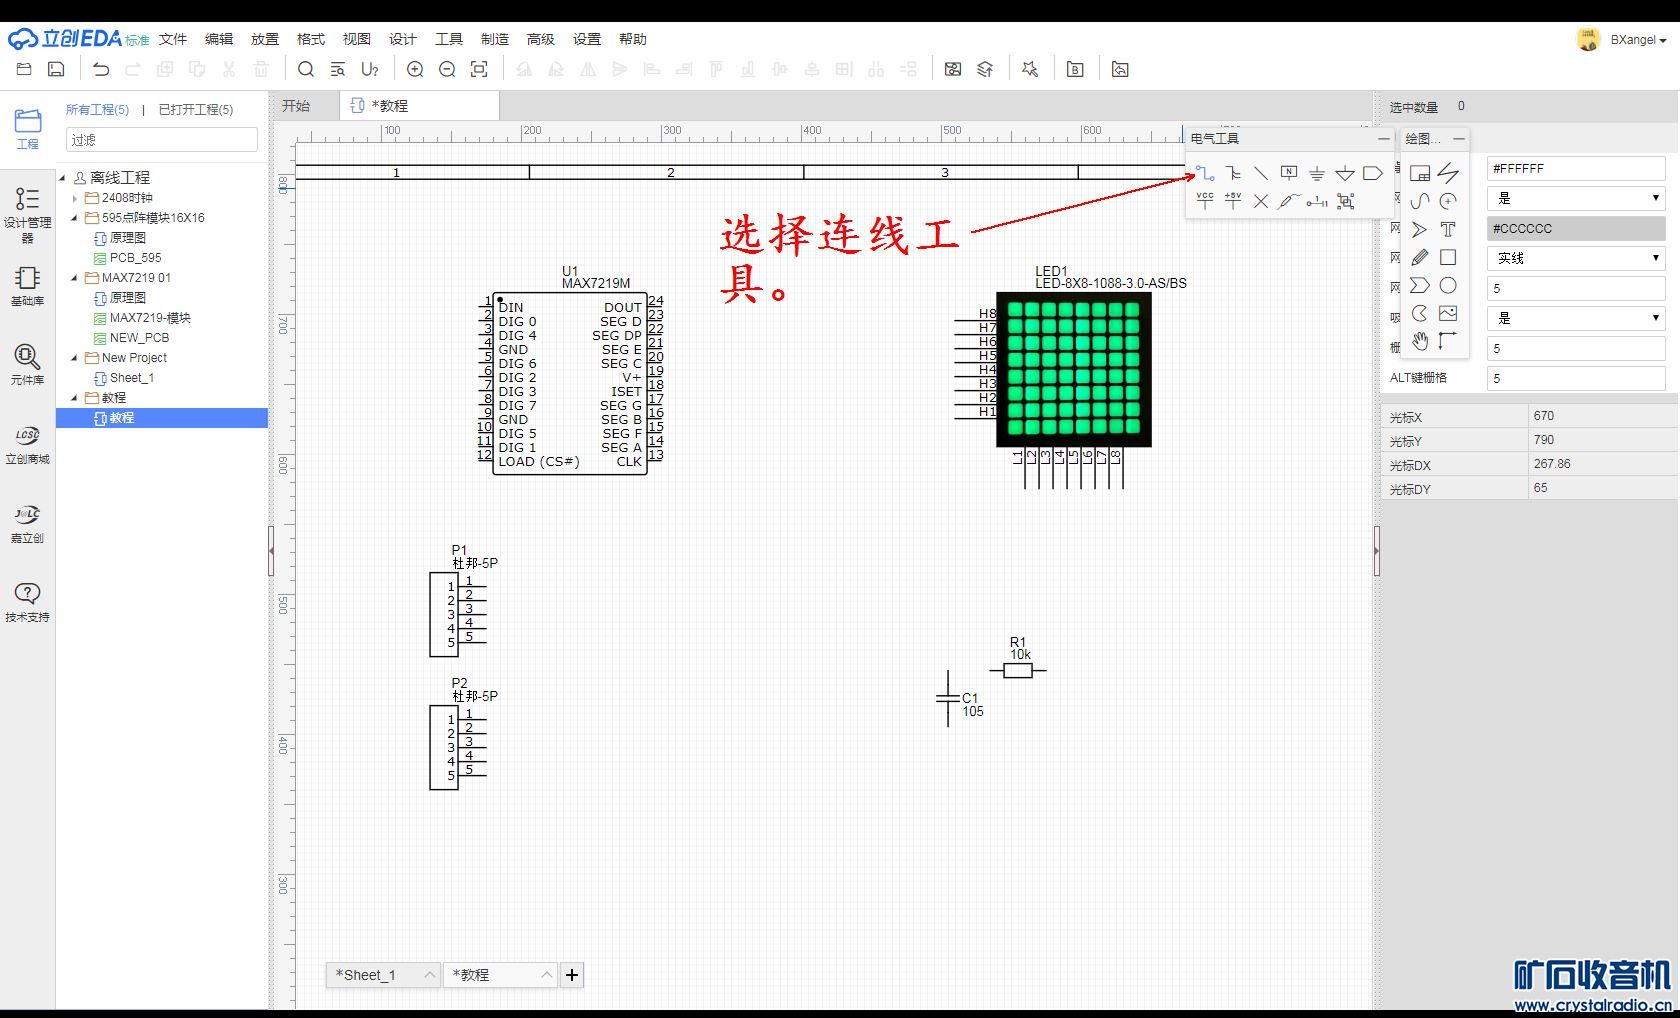Open 立创商城 in left sidebar

27,444
